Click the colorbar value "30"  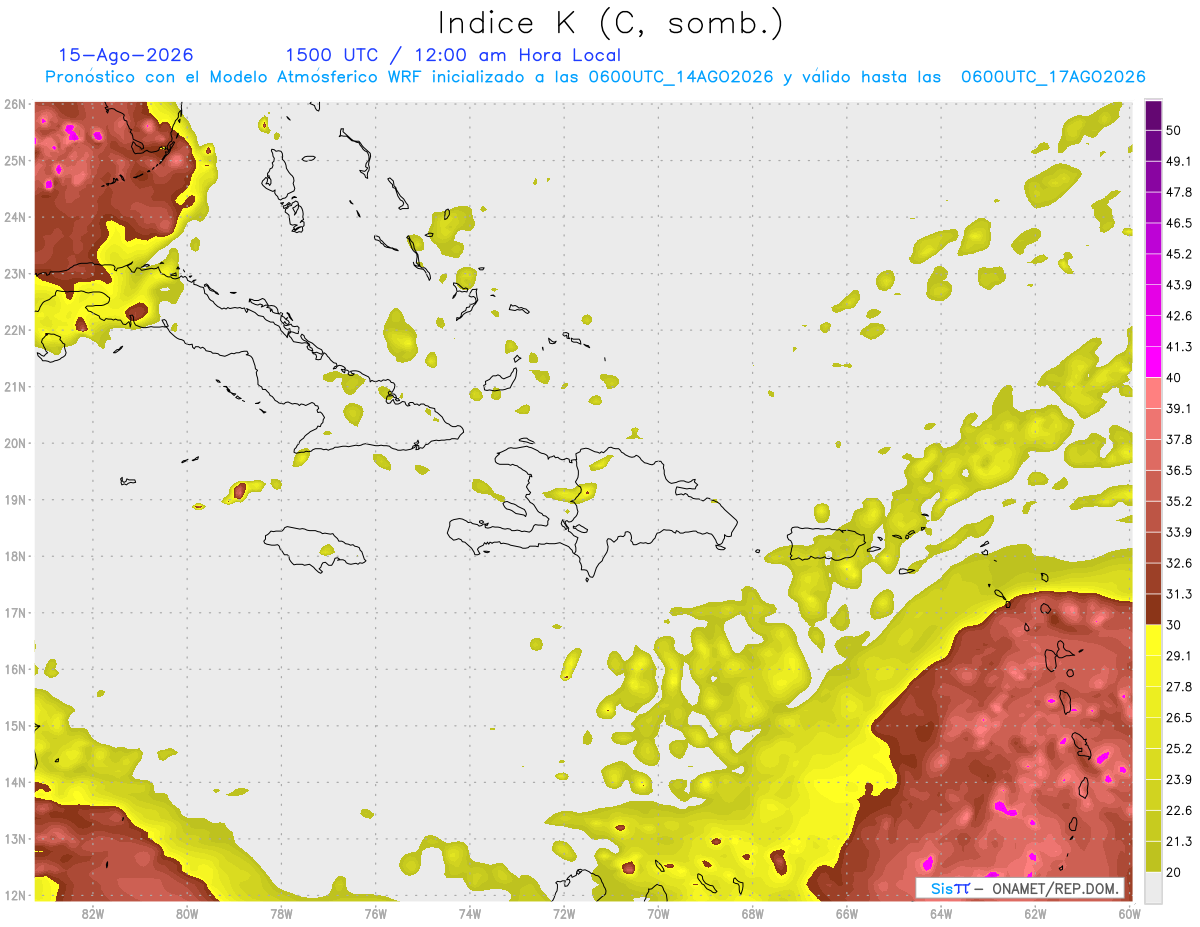pyautogui.click(x=1174, y=625)
